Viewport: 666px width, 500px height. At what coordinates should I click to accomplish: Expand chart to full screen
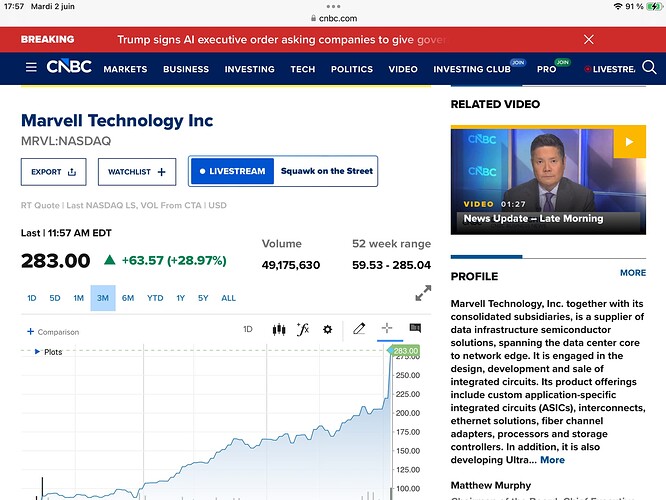click(423, 293)
